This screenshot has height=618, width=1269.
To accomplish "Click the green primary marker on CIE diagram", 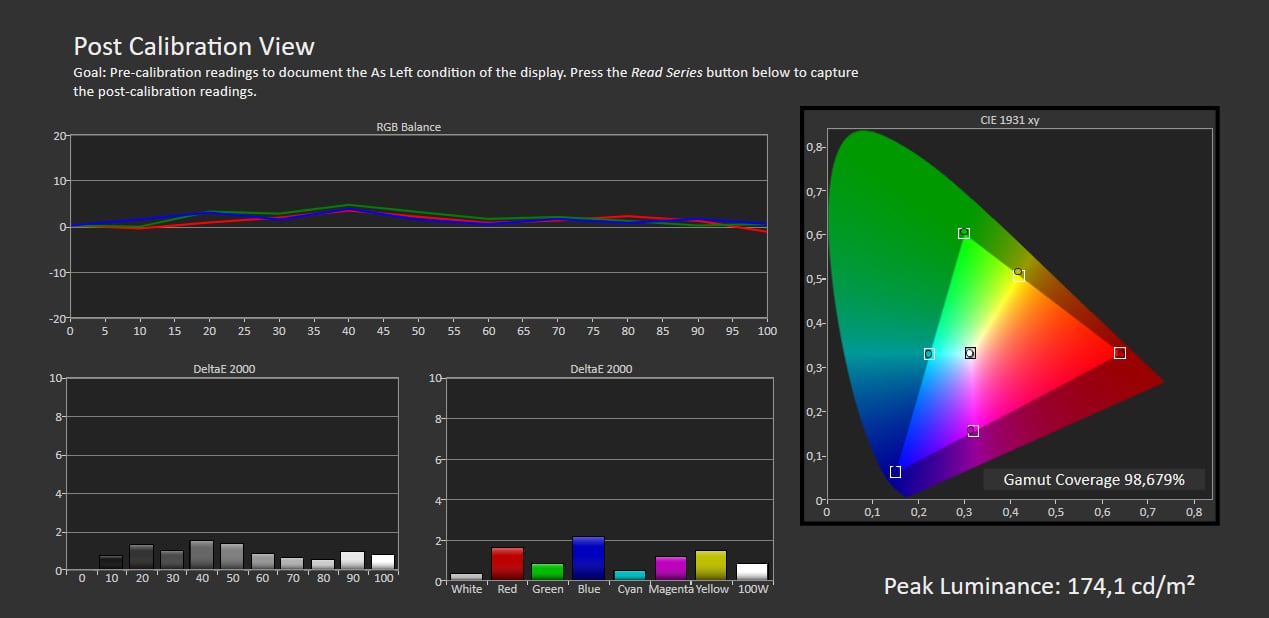I will tap(964, 233).
